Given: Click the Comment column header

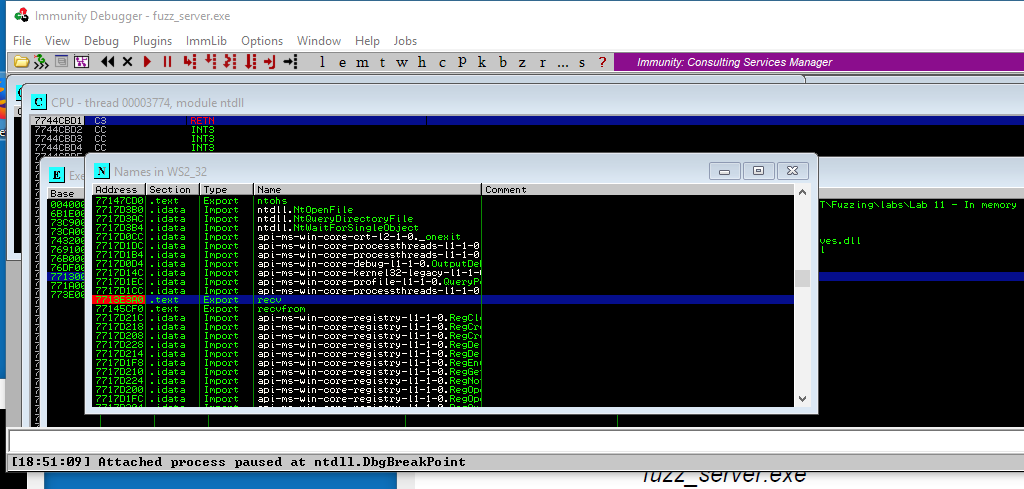Looking at the screenshot, I should pyautogui.click(x=637, y=190).
